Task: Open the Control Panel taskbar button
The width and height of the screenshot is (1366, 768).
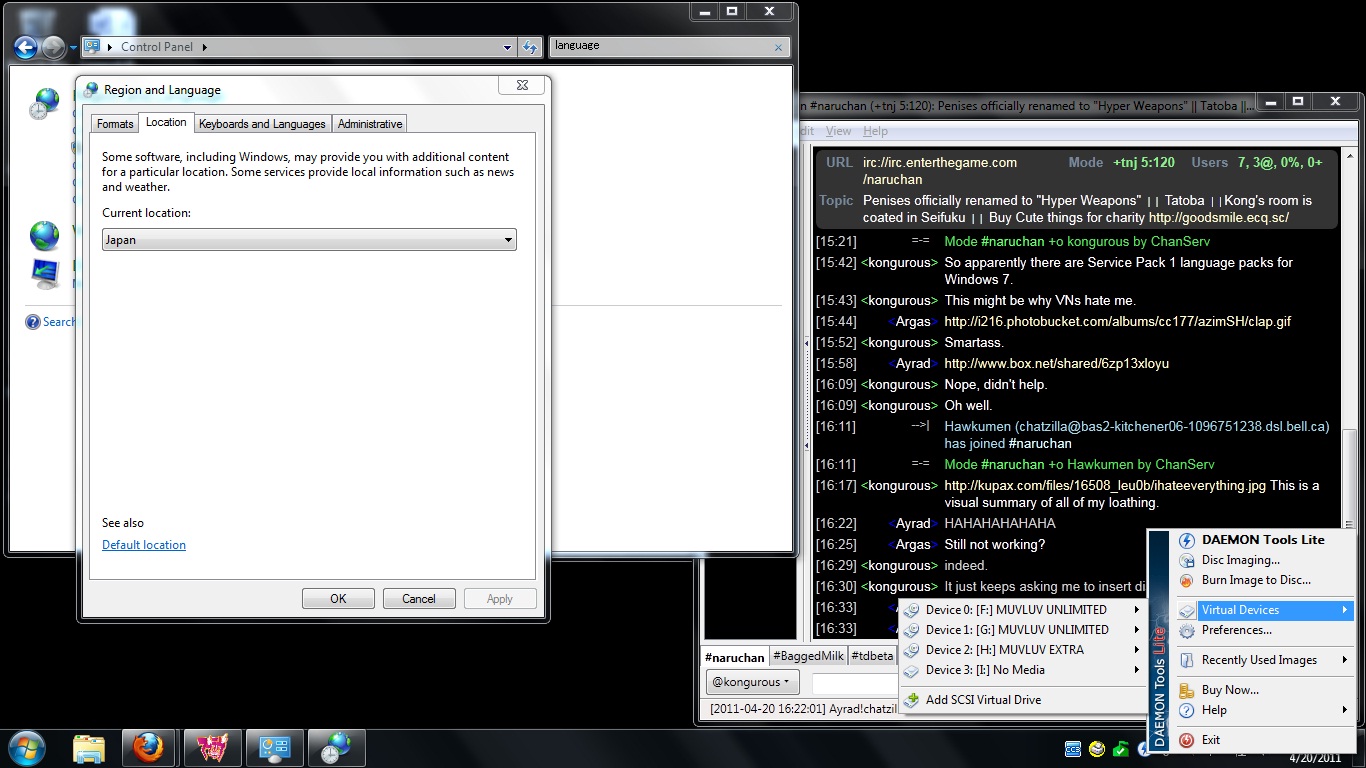Action: tap(274, 748)
